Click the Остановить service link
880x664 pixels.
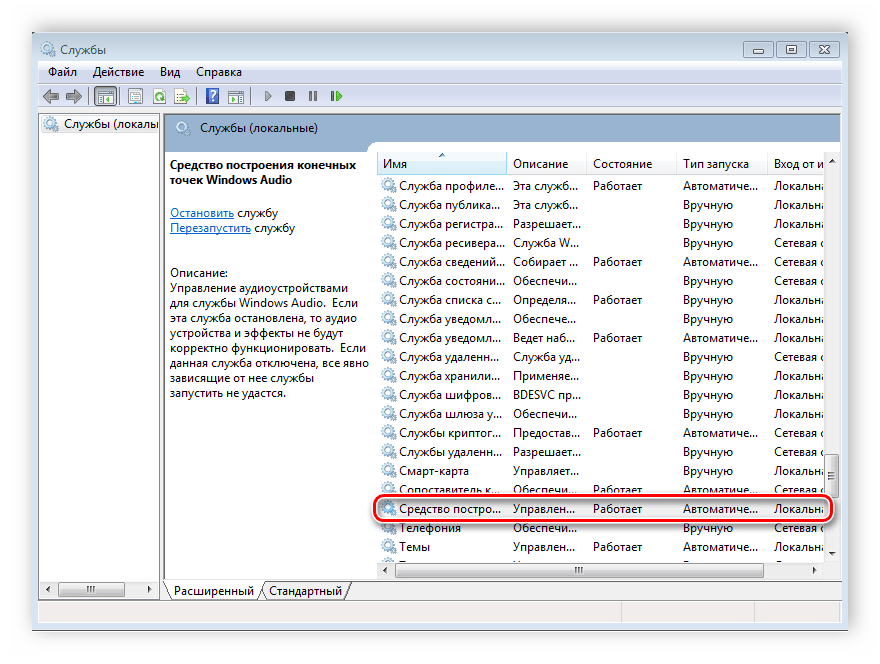[x=202, y=213]
